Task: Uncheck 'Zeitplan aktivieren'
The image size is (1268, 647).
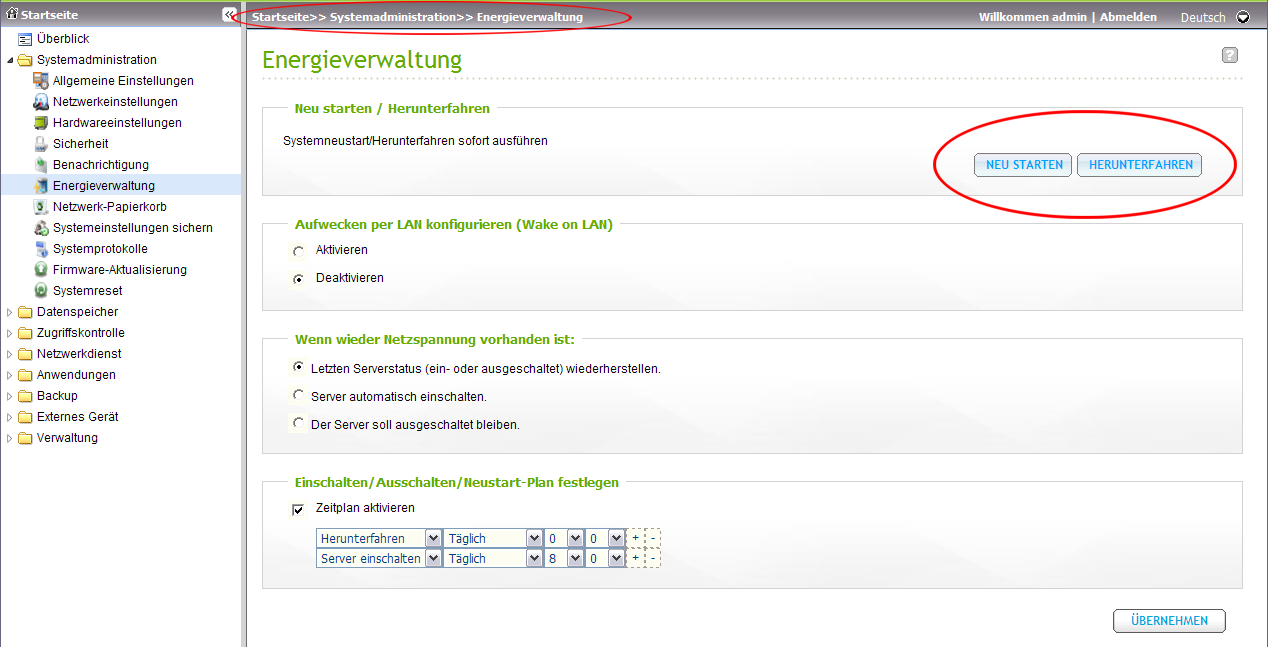Action: click(298, 510)
